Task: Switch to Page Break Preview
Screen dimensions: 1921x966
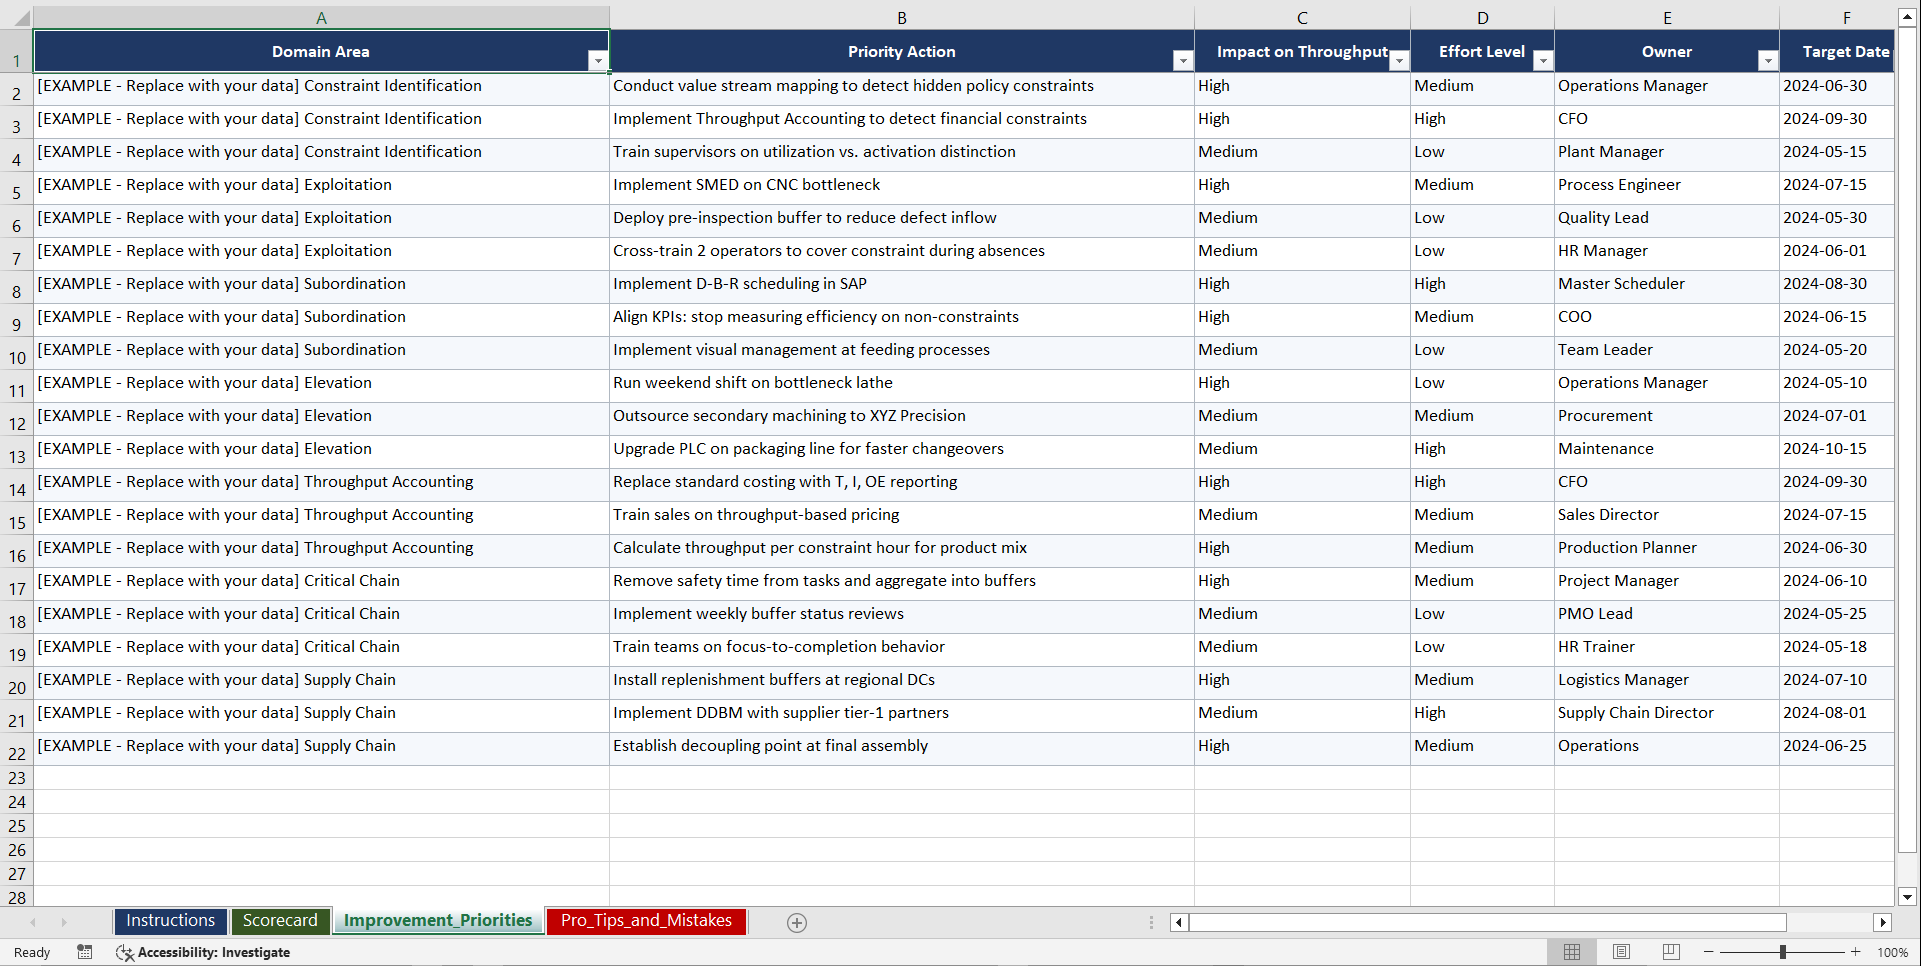Action: click(1670, 952)
